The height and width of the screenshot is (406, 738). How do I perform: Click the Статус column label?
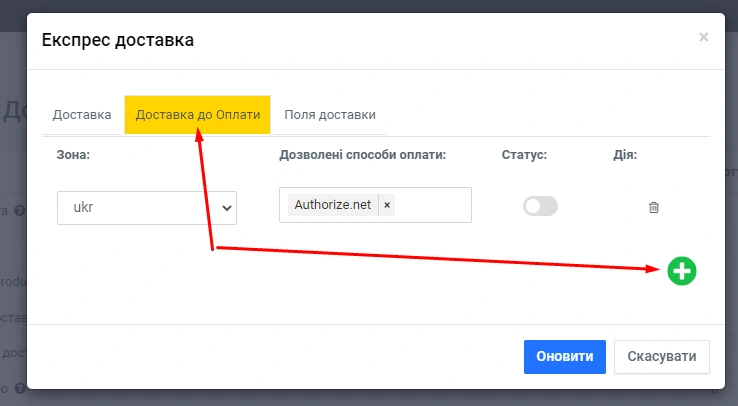pyautogui.click(x=525, y=155)
